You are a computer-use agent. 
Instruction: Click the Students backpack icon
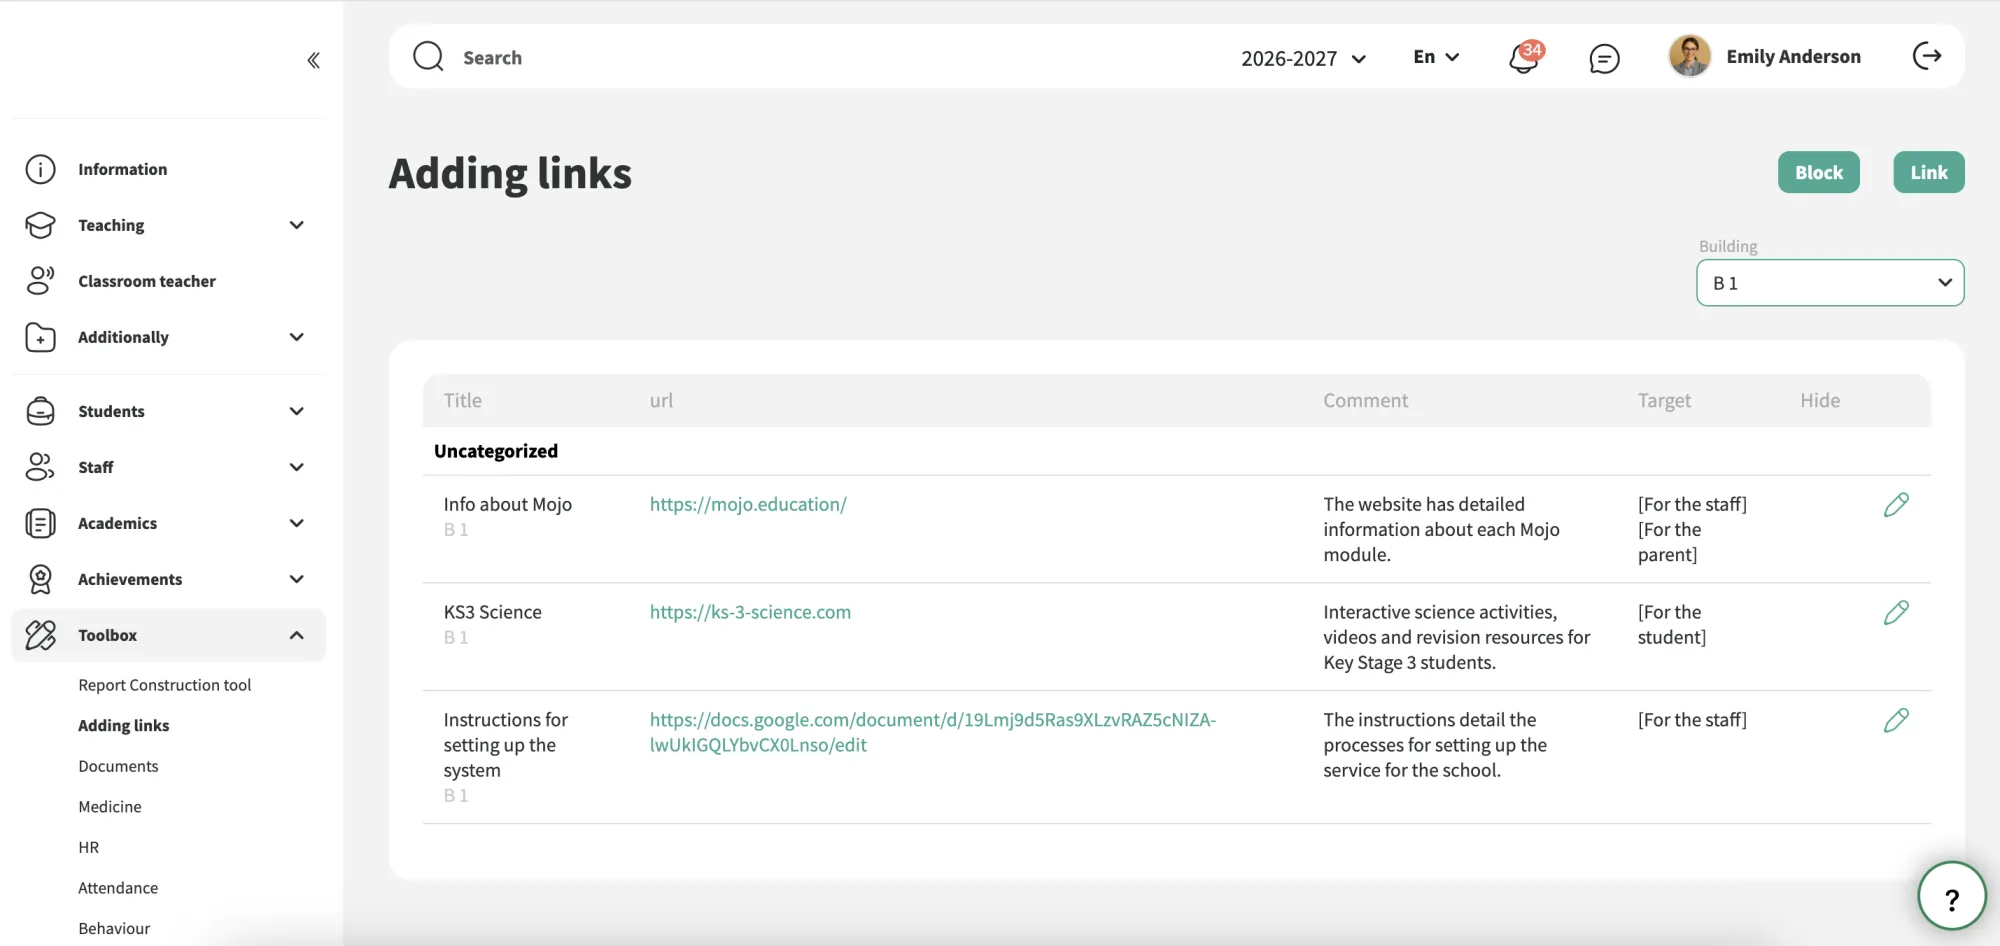pos(40,411)
